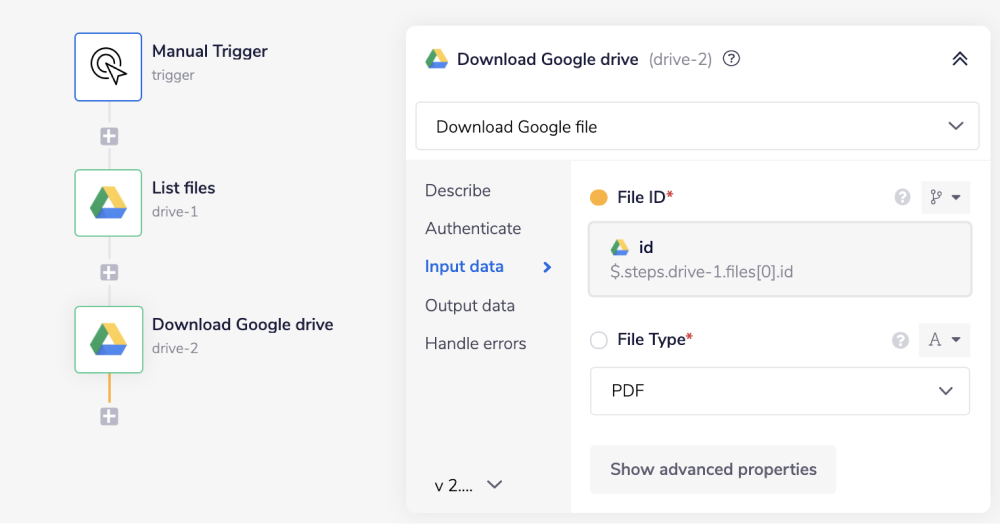
Task: Select the Download Google drive step icon
Action: point(108,339)
